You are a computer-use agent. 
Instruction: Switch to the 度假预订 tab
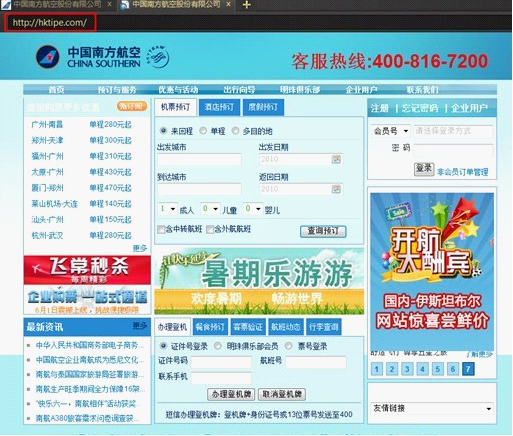pyautogui.click(x=263, y=107)
